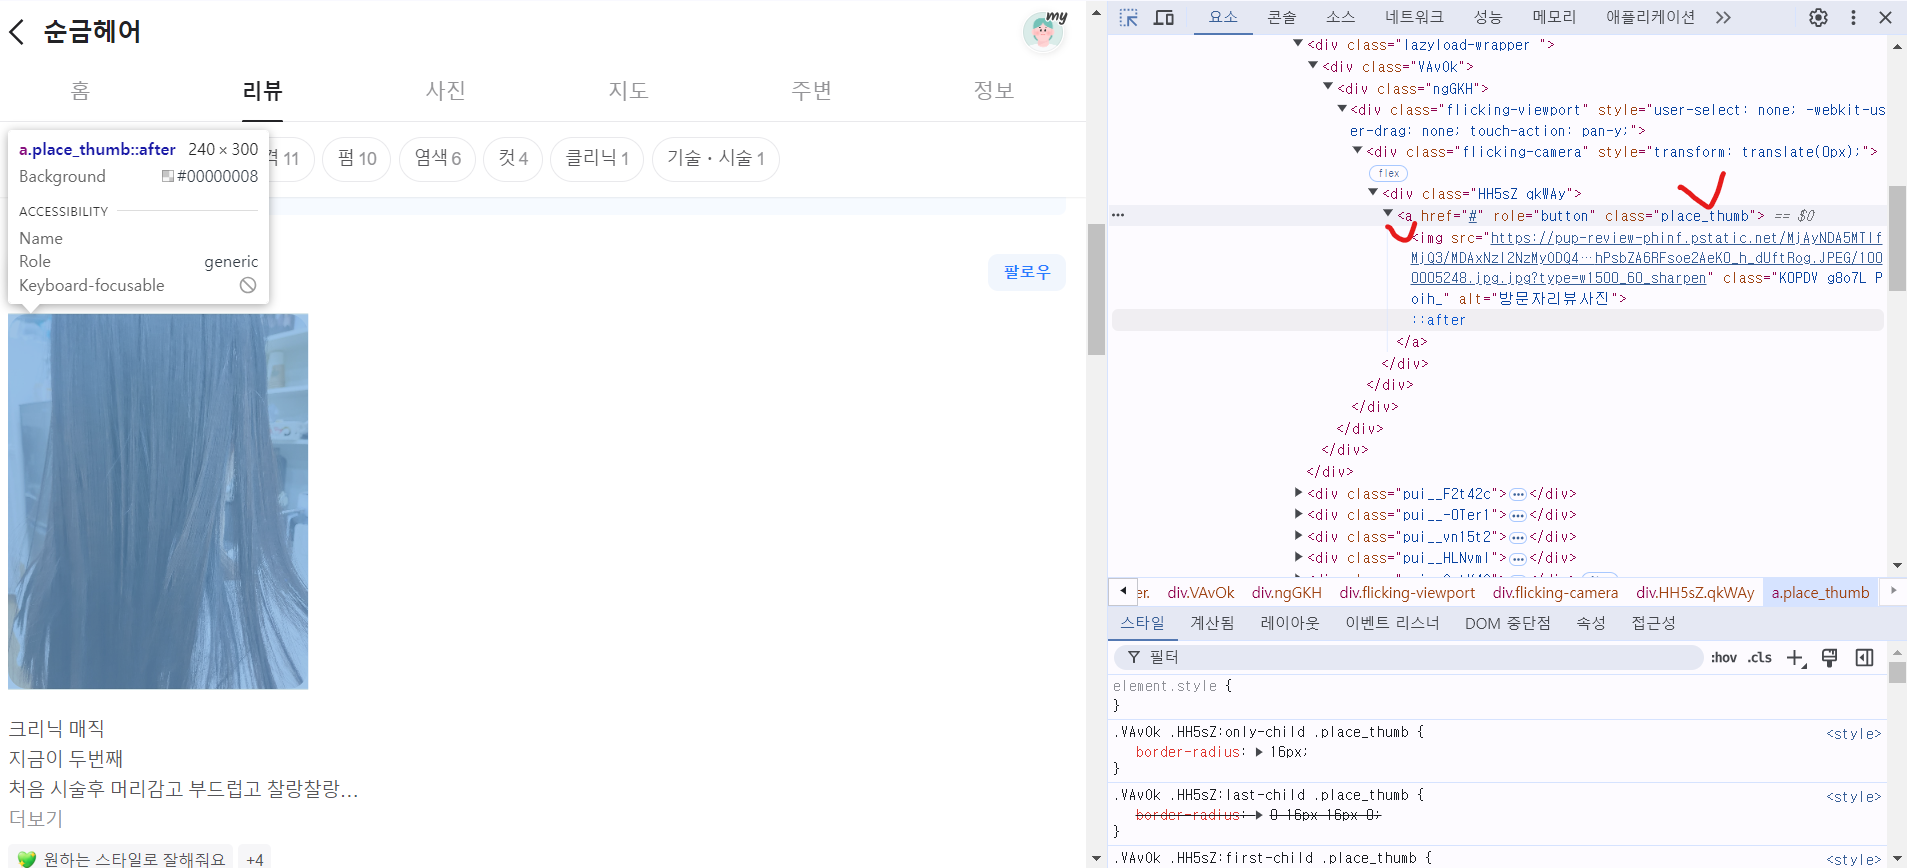
Task: Open the 이벤트 리스너 subtab
Action: click(x=1392, y=623)
